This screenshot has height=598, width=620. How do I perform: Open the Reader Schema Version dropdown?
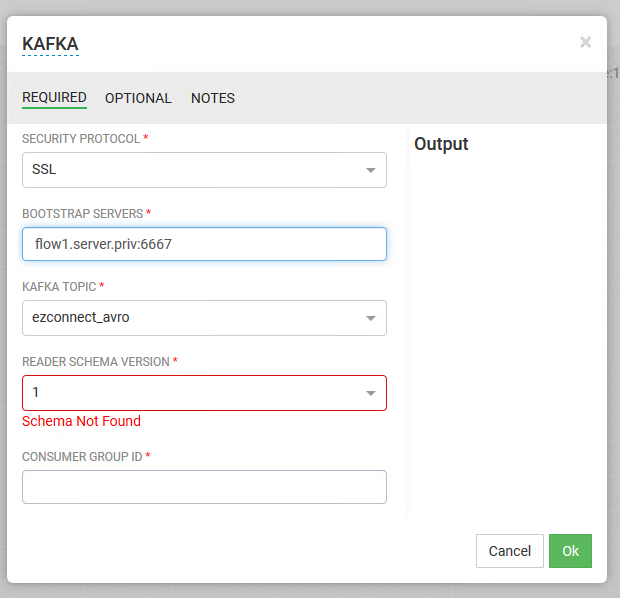tap(190, 393)
